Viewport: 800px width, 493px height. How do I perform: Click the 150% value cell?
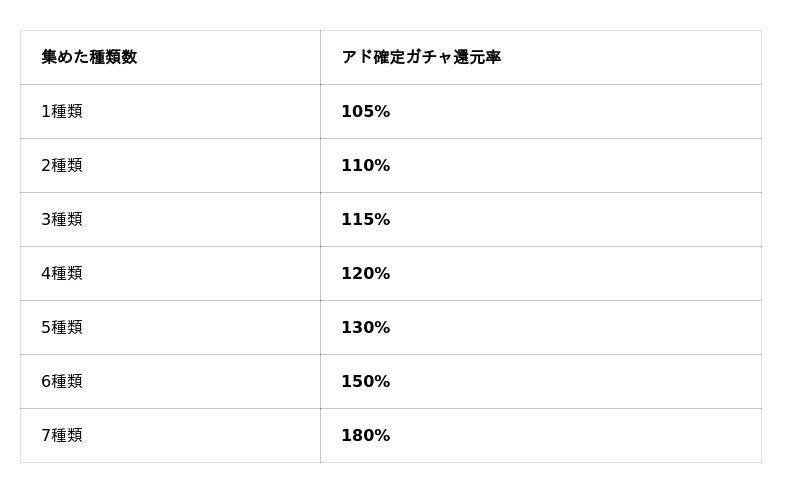click(366, 382)
